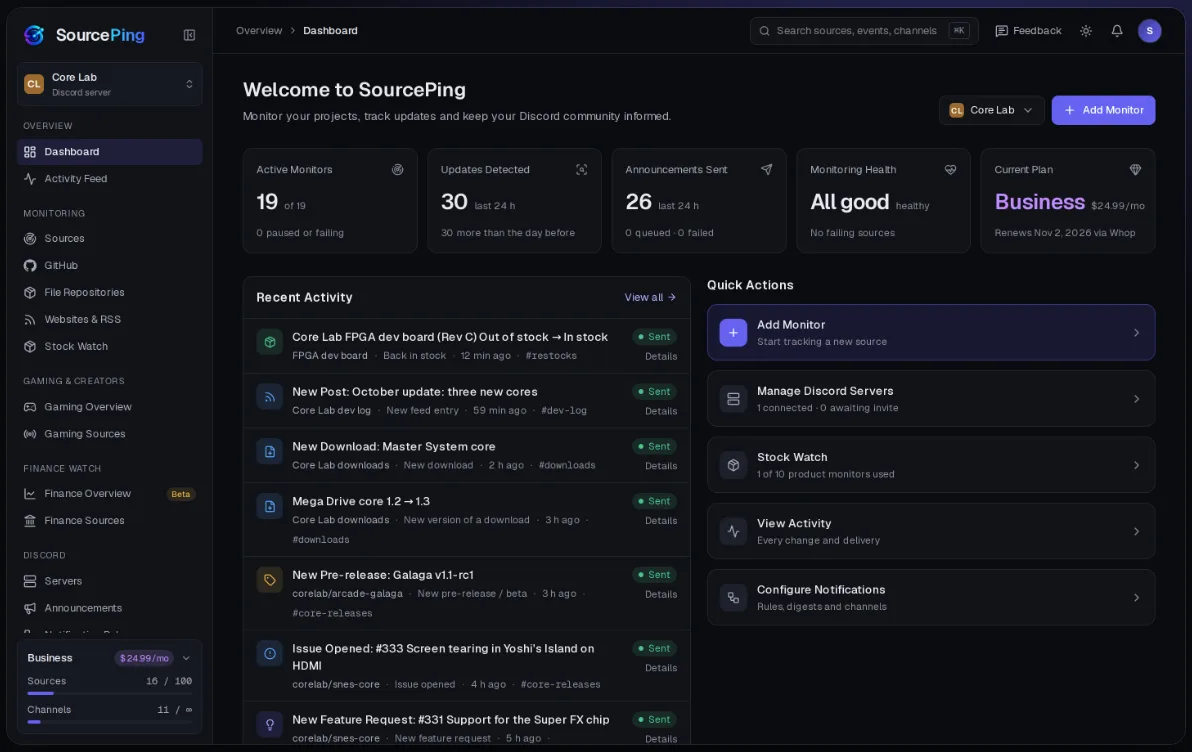
Task: Open Details for Galaga v1.1-rc1 pre-release
Action: [661, 595]
